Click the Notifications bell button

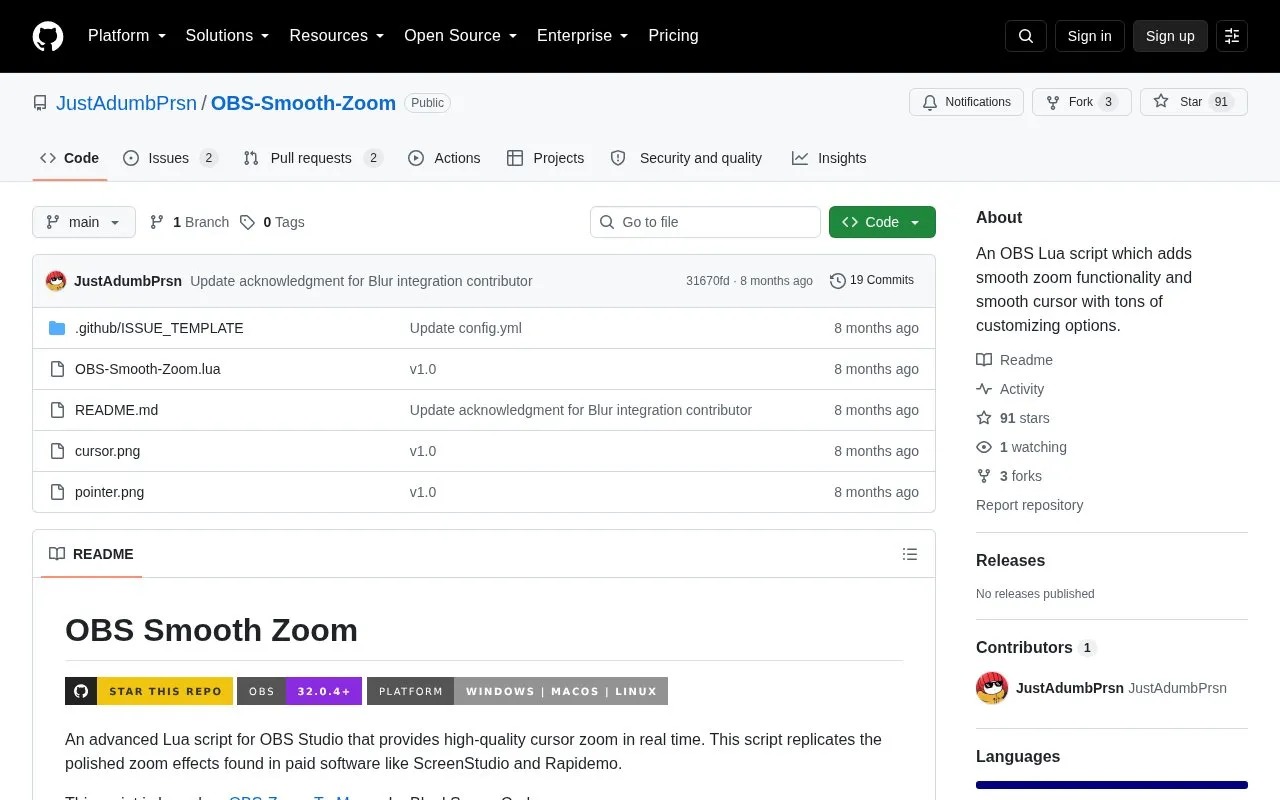pyautogui.click(x=966, y=102)
